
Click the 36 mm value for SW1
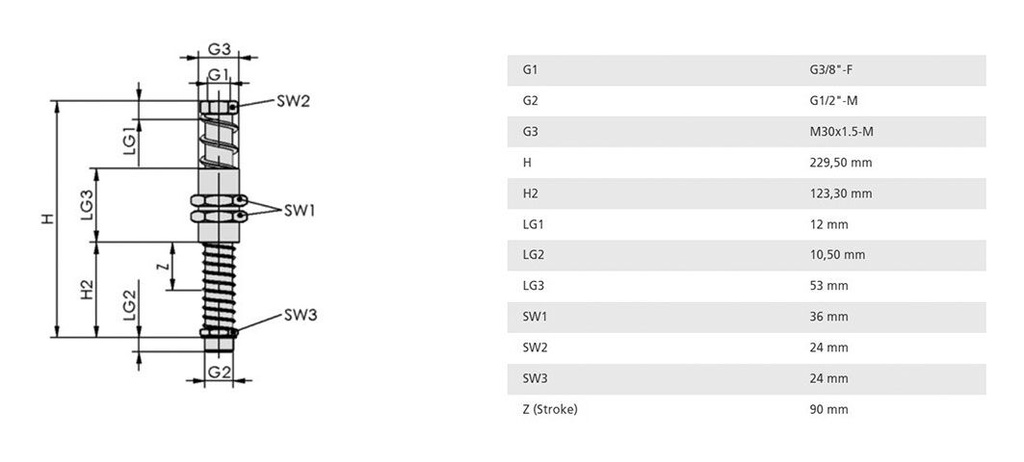coord(828,317)
